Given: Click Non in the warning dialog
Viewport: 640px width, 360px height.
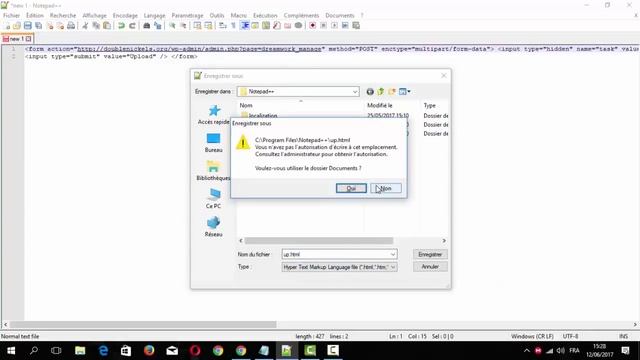Looking at the screenshot, I should 386,188.
